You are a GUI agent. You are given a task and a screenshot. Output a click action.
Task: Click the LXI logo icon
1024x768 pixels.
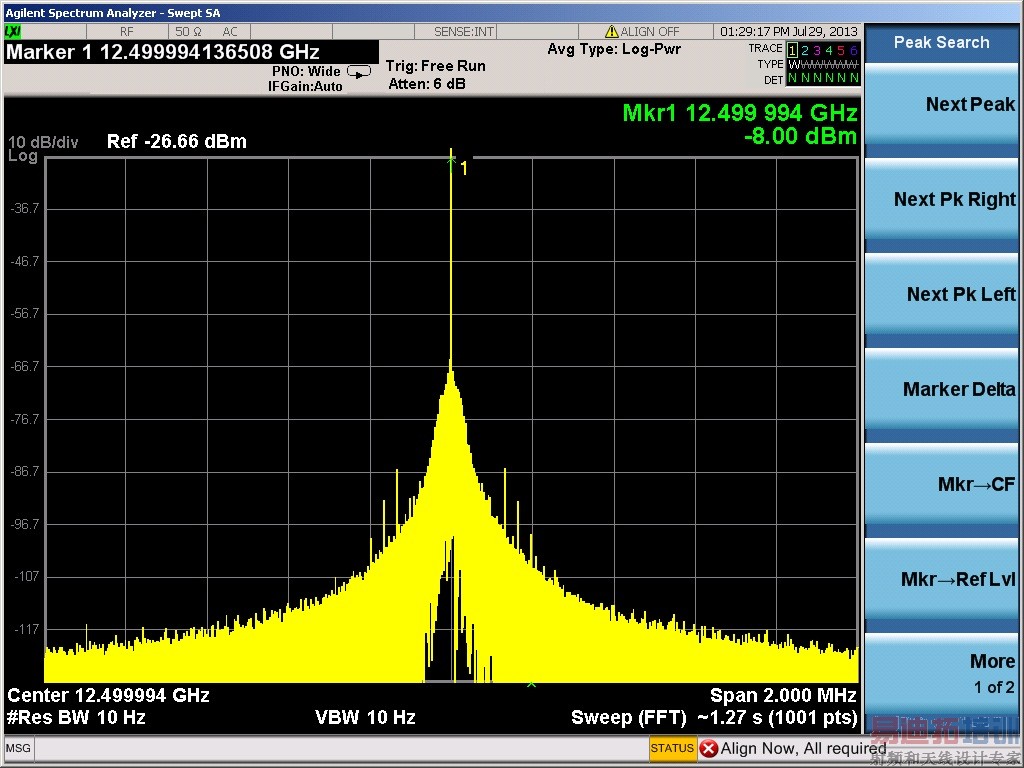click(x=13, y=32)
